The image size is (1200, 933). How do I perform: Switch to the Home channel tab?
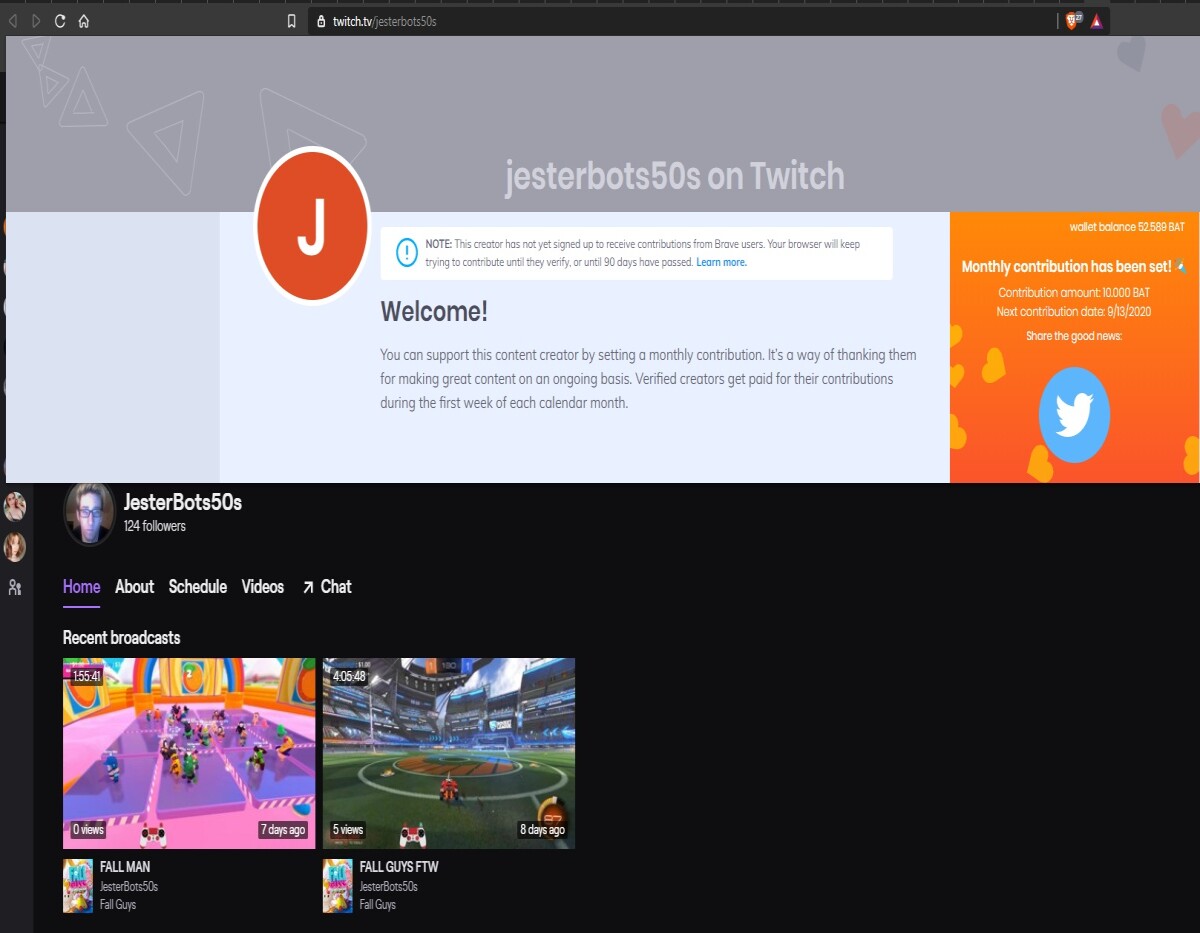tap(81, 587)
